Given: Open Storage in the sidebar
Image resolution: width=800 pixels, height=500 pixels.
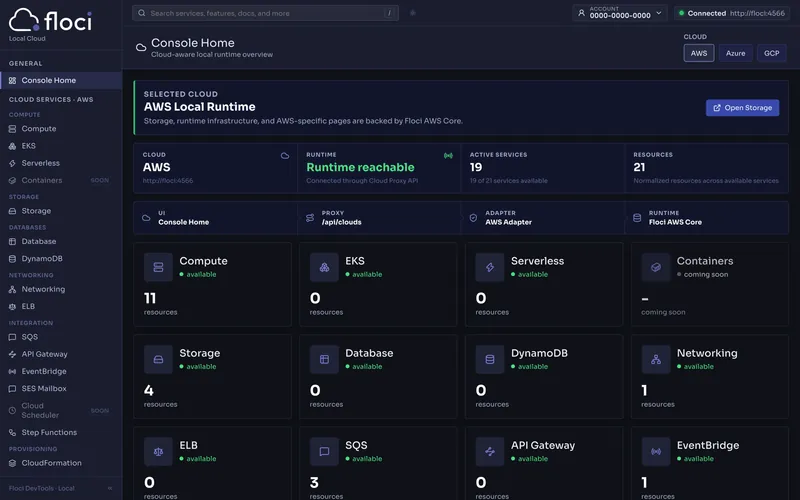Looking at the screenshot, I should [x=61, y=211].
